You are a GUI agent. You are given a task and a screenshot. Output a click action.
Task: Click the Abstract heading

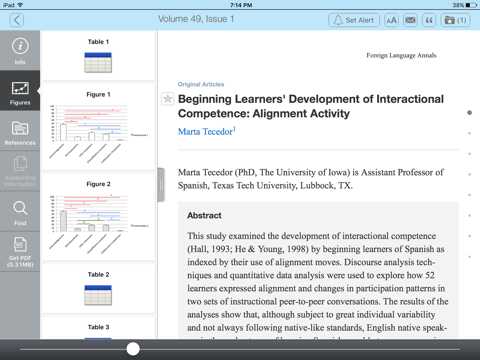click(x=204, y=215)
